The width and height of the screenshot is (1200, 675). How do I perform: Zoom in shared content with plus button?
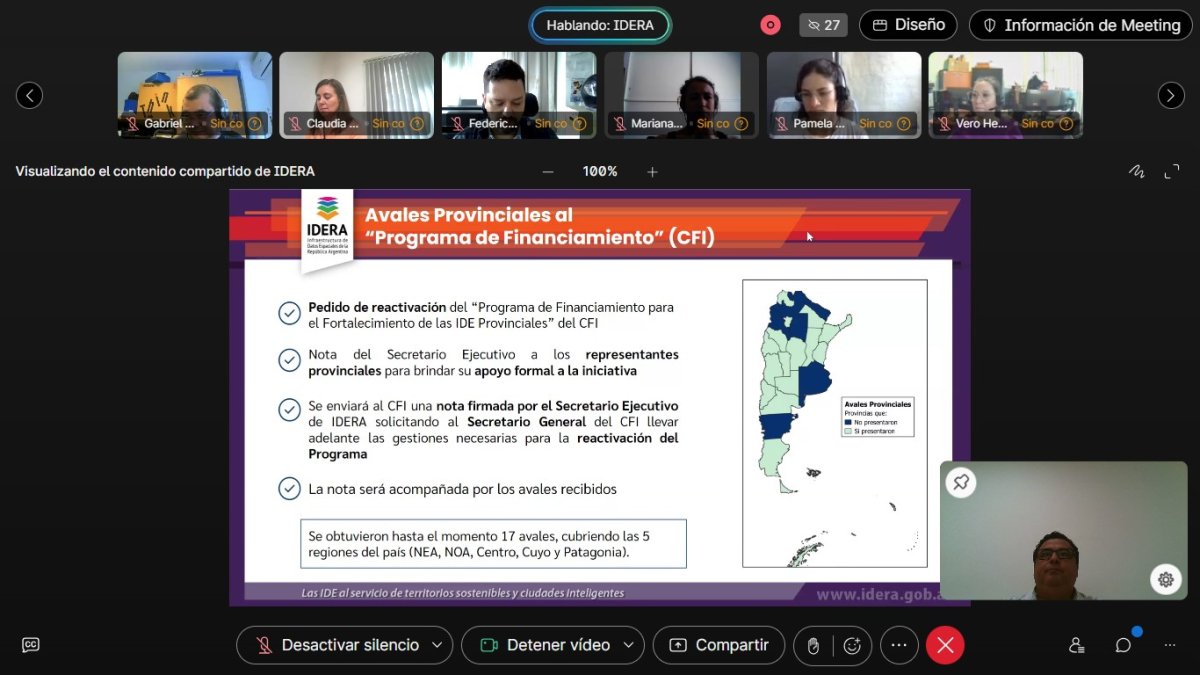pyautogui.click(x=652, y=171)
